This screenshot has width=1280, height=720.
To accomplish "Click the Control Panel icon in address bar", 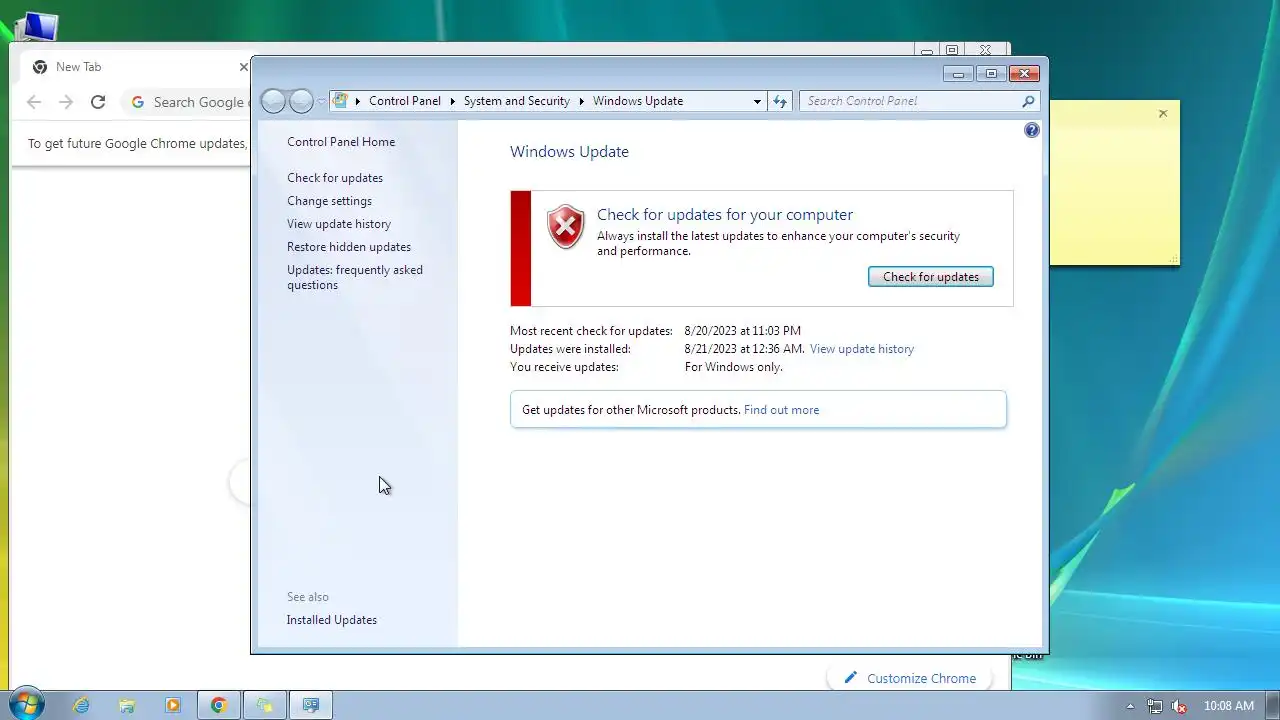I will (341, 101).
